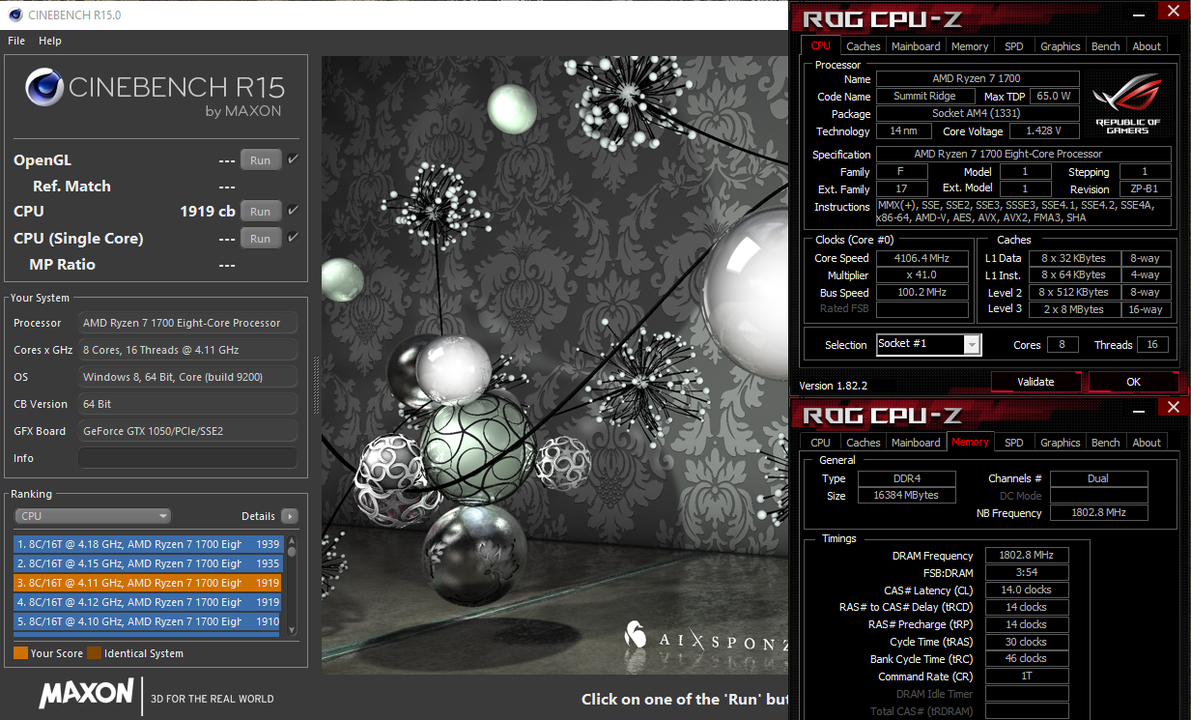
Task: Open About tab in upper CPU-Z
Action: tap(1146, 46)
